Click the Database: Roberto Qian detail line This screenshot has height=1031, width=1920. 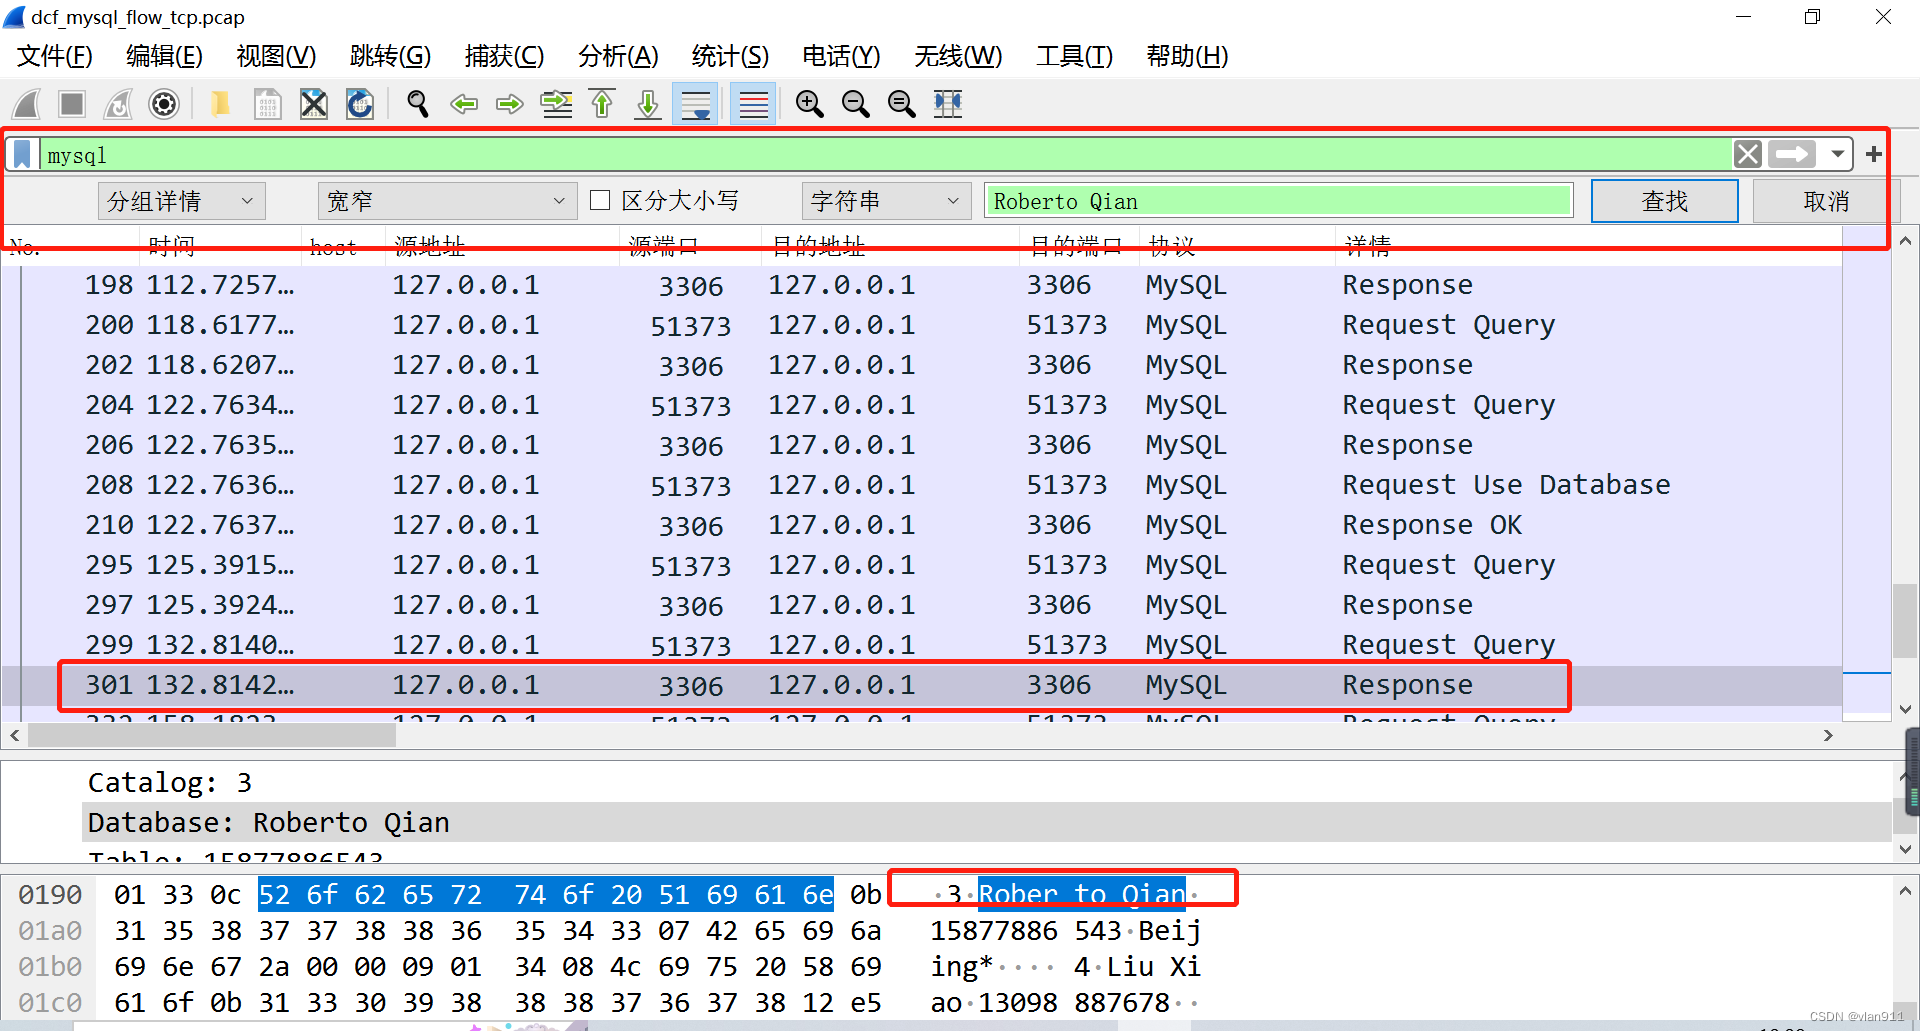[986, 822]
